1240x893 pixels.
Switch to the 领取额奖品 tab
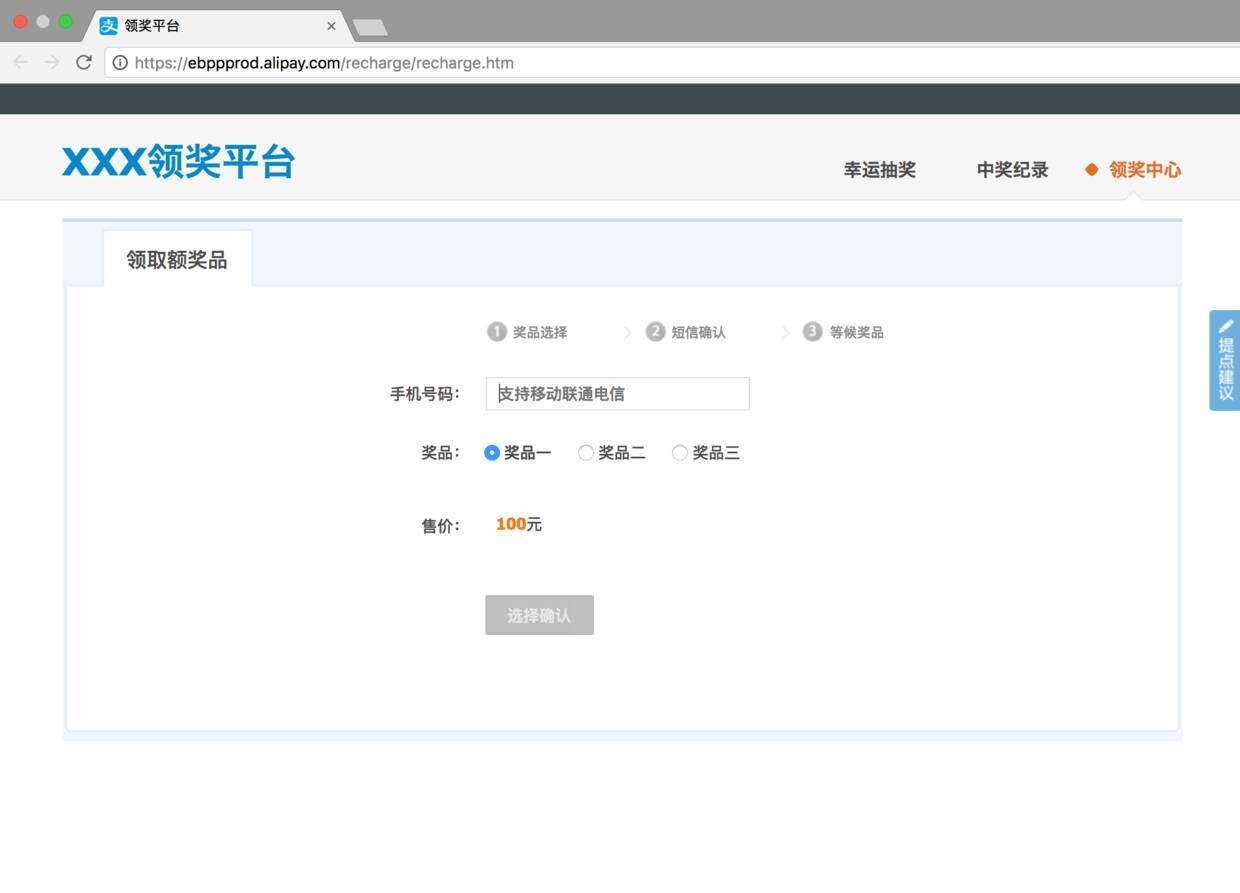(x=177, y=260)
